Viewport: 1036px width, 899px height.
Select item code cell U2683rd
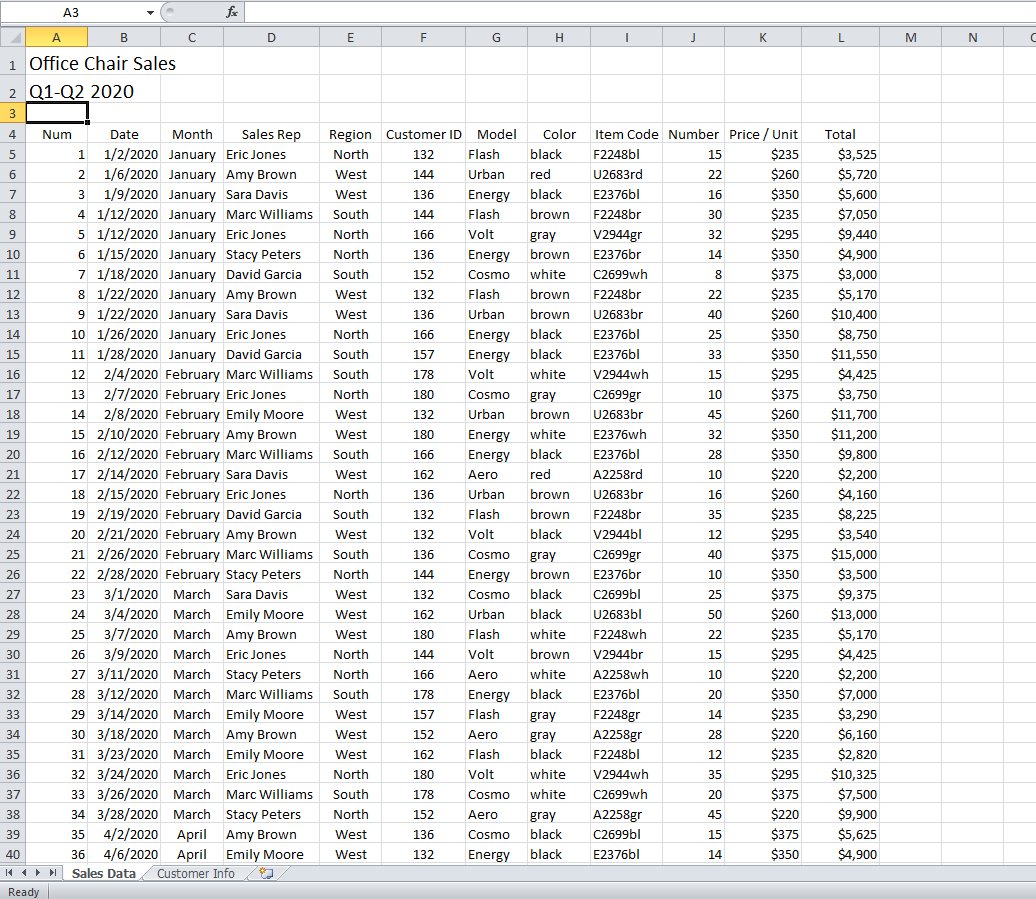[x=626, y=174]
